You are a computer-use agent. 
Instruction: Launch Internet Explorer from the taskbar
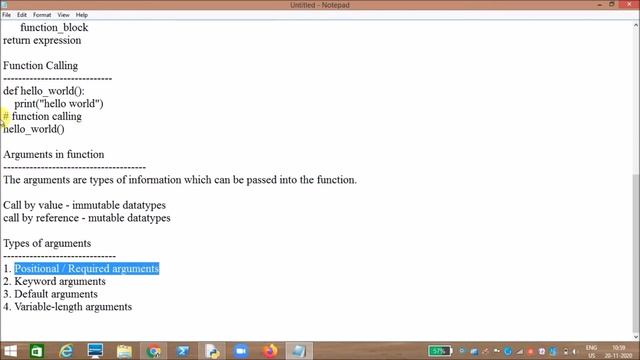pyautogui.click(x=66, y=351)
